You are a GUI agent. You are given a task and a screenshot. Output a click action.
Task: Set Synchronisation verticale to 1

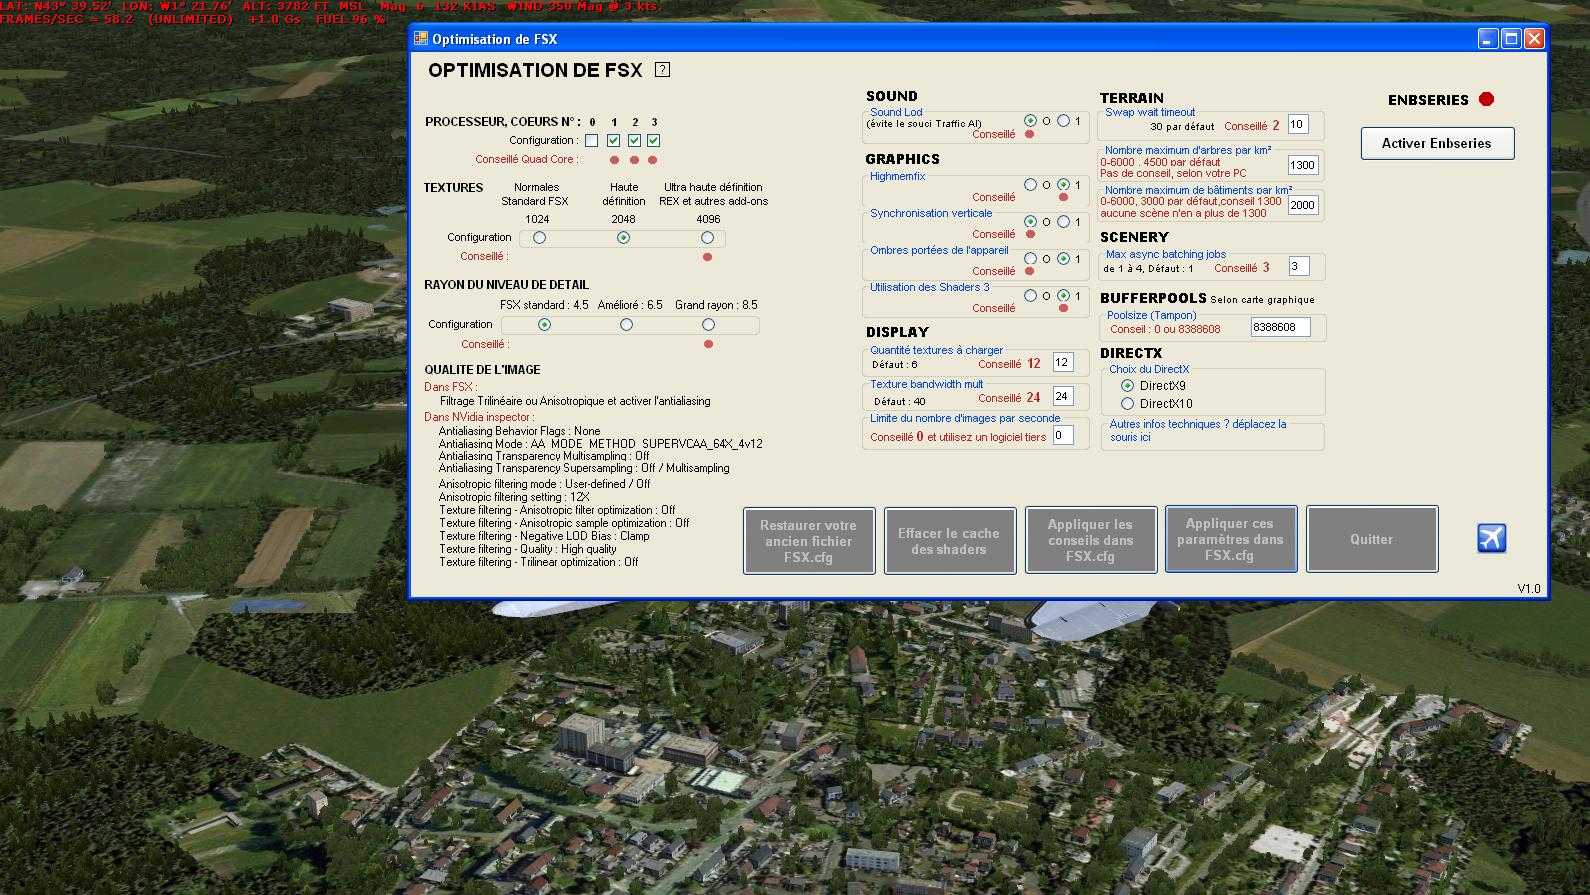tap(1063, 222)
